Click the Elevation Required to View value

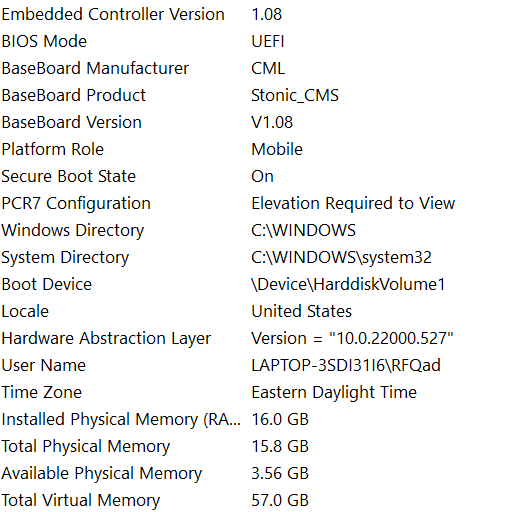(353, 203)
